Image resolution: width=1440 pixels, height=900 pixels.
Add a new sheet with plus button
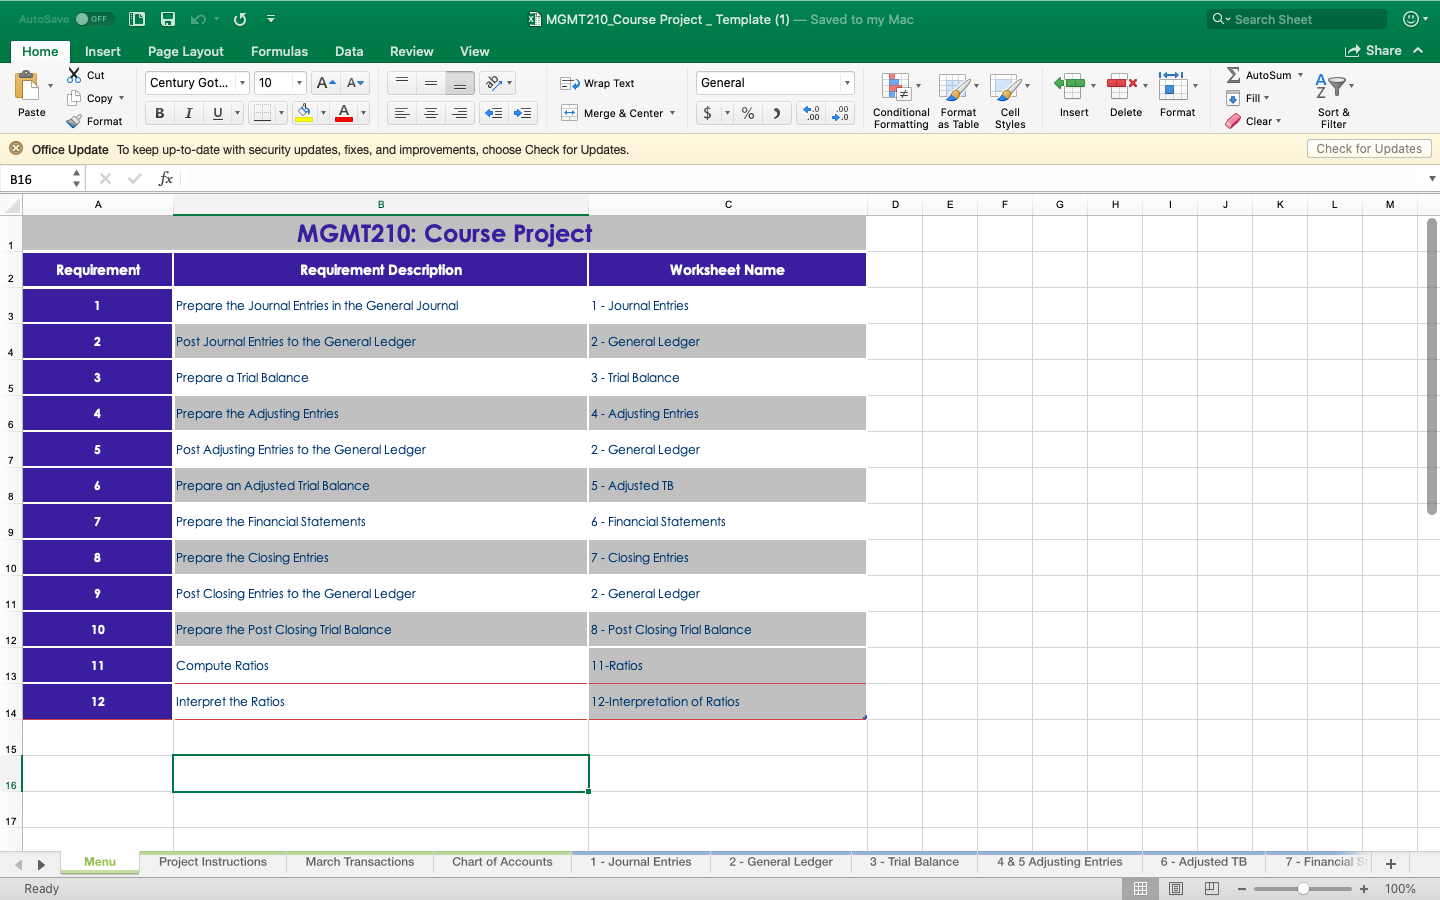(1391, 863)
